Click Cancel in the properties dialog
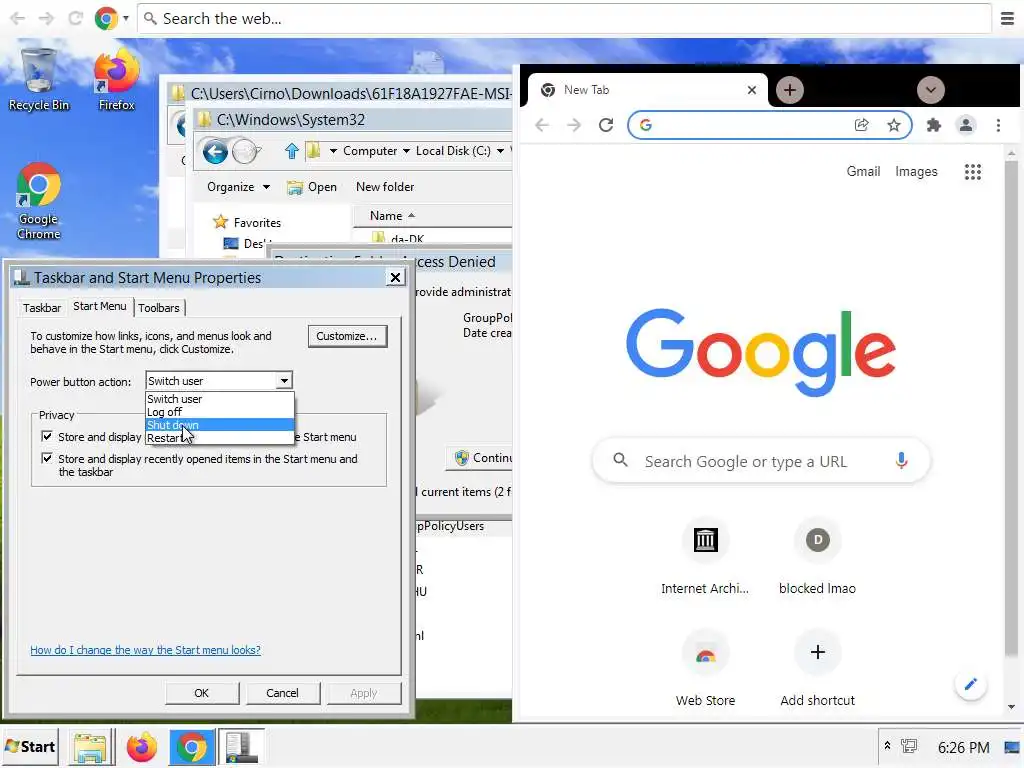1024x768 pixels. [x=282, y=693]
